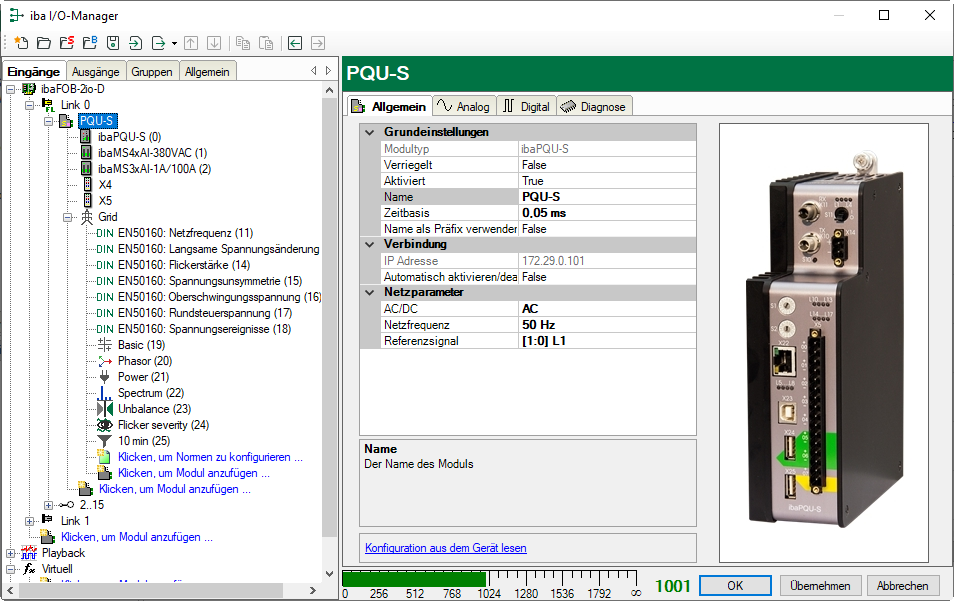Switch to the Ausgänge tab
The image size is (954, 601).
[x=96, y=72]
